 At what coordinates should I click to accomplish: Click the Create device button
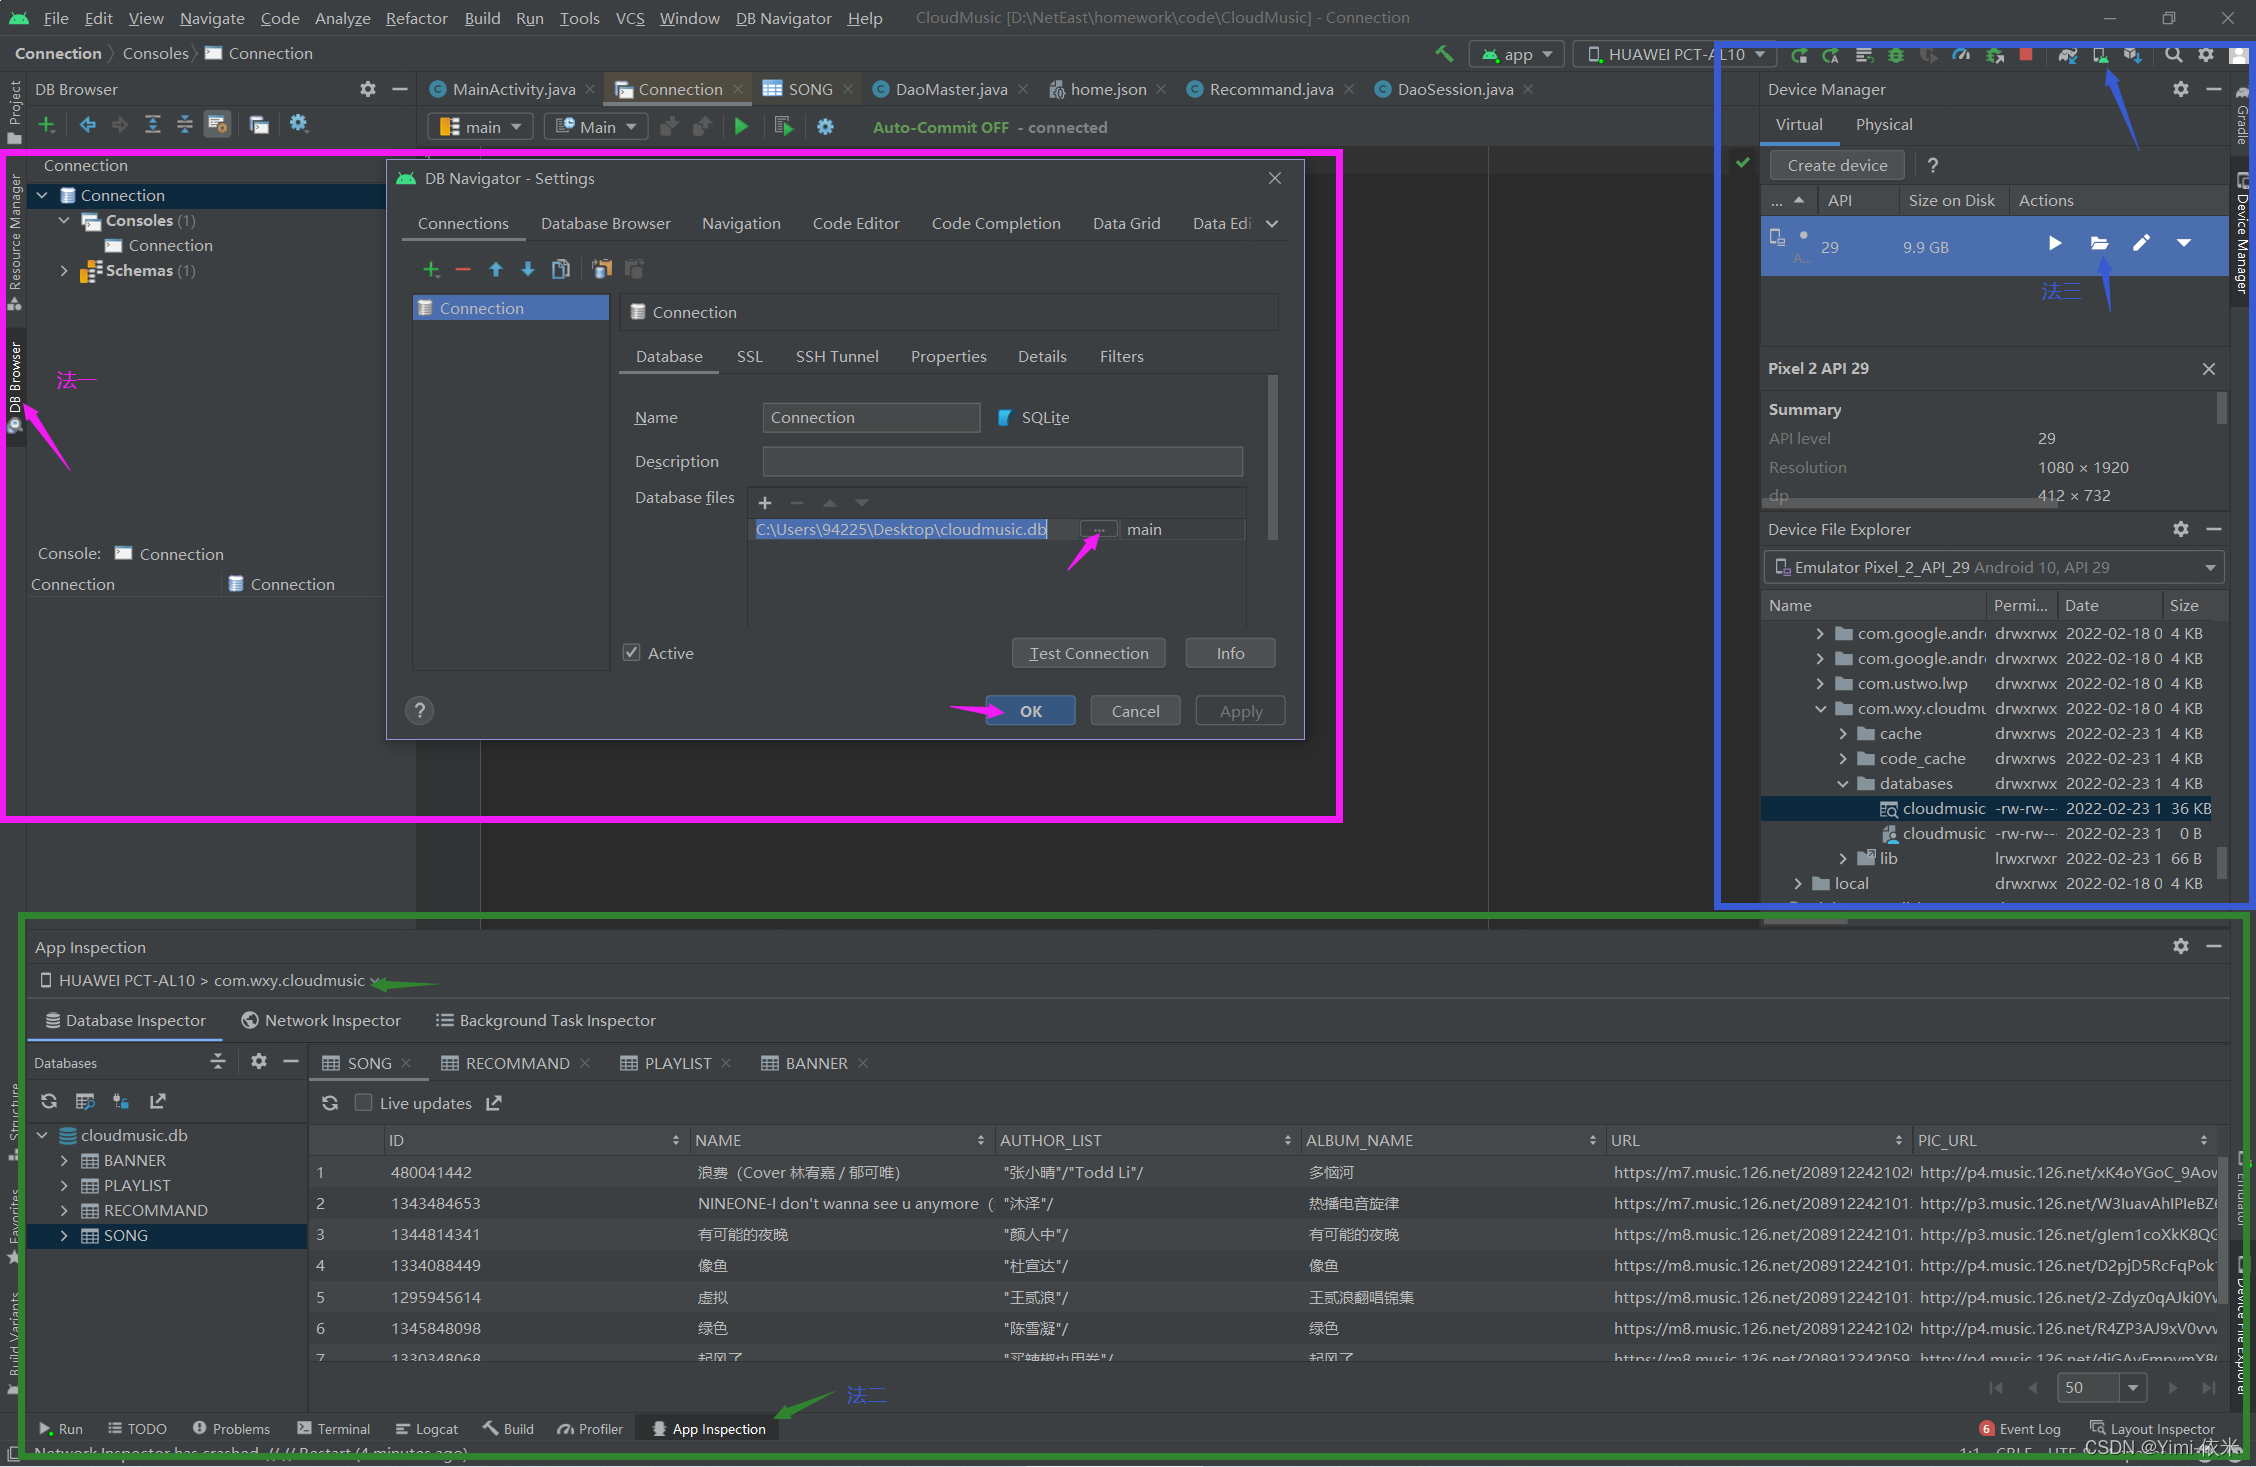(x=1837, y=165)
